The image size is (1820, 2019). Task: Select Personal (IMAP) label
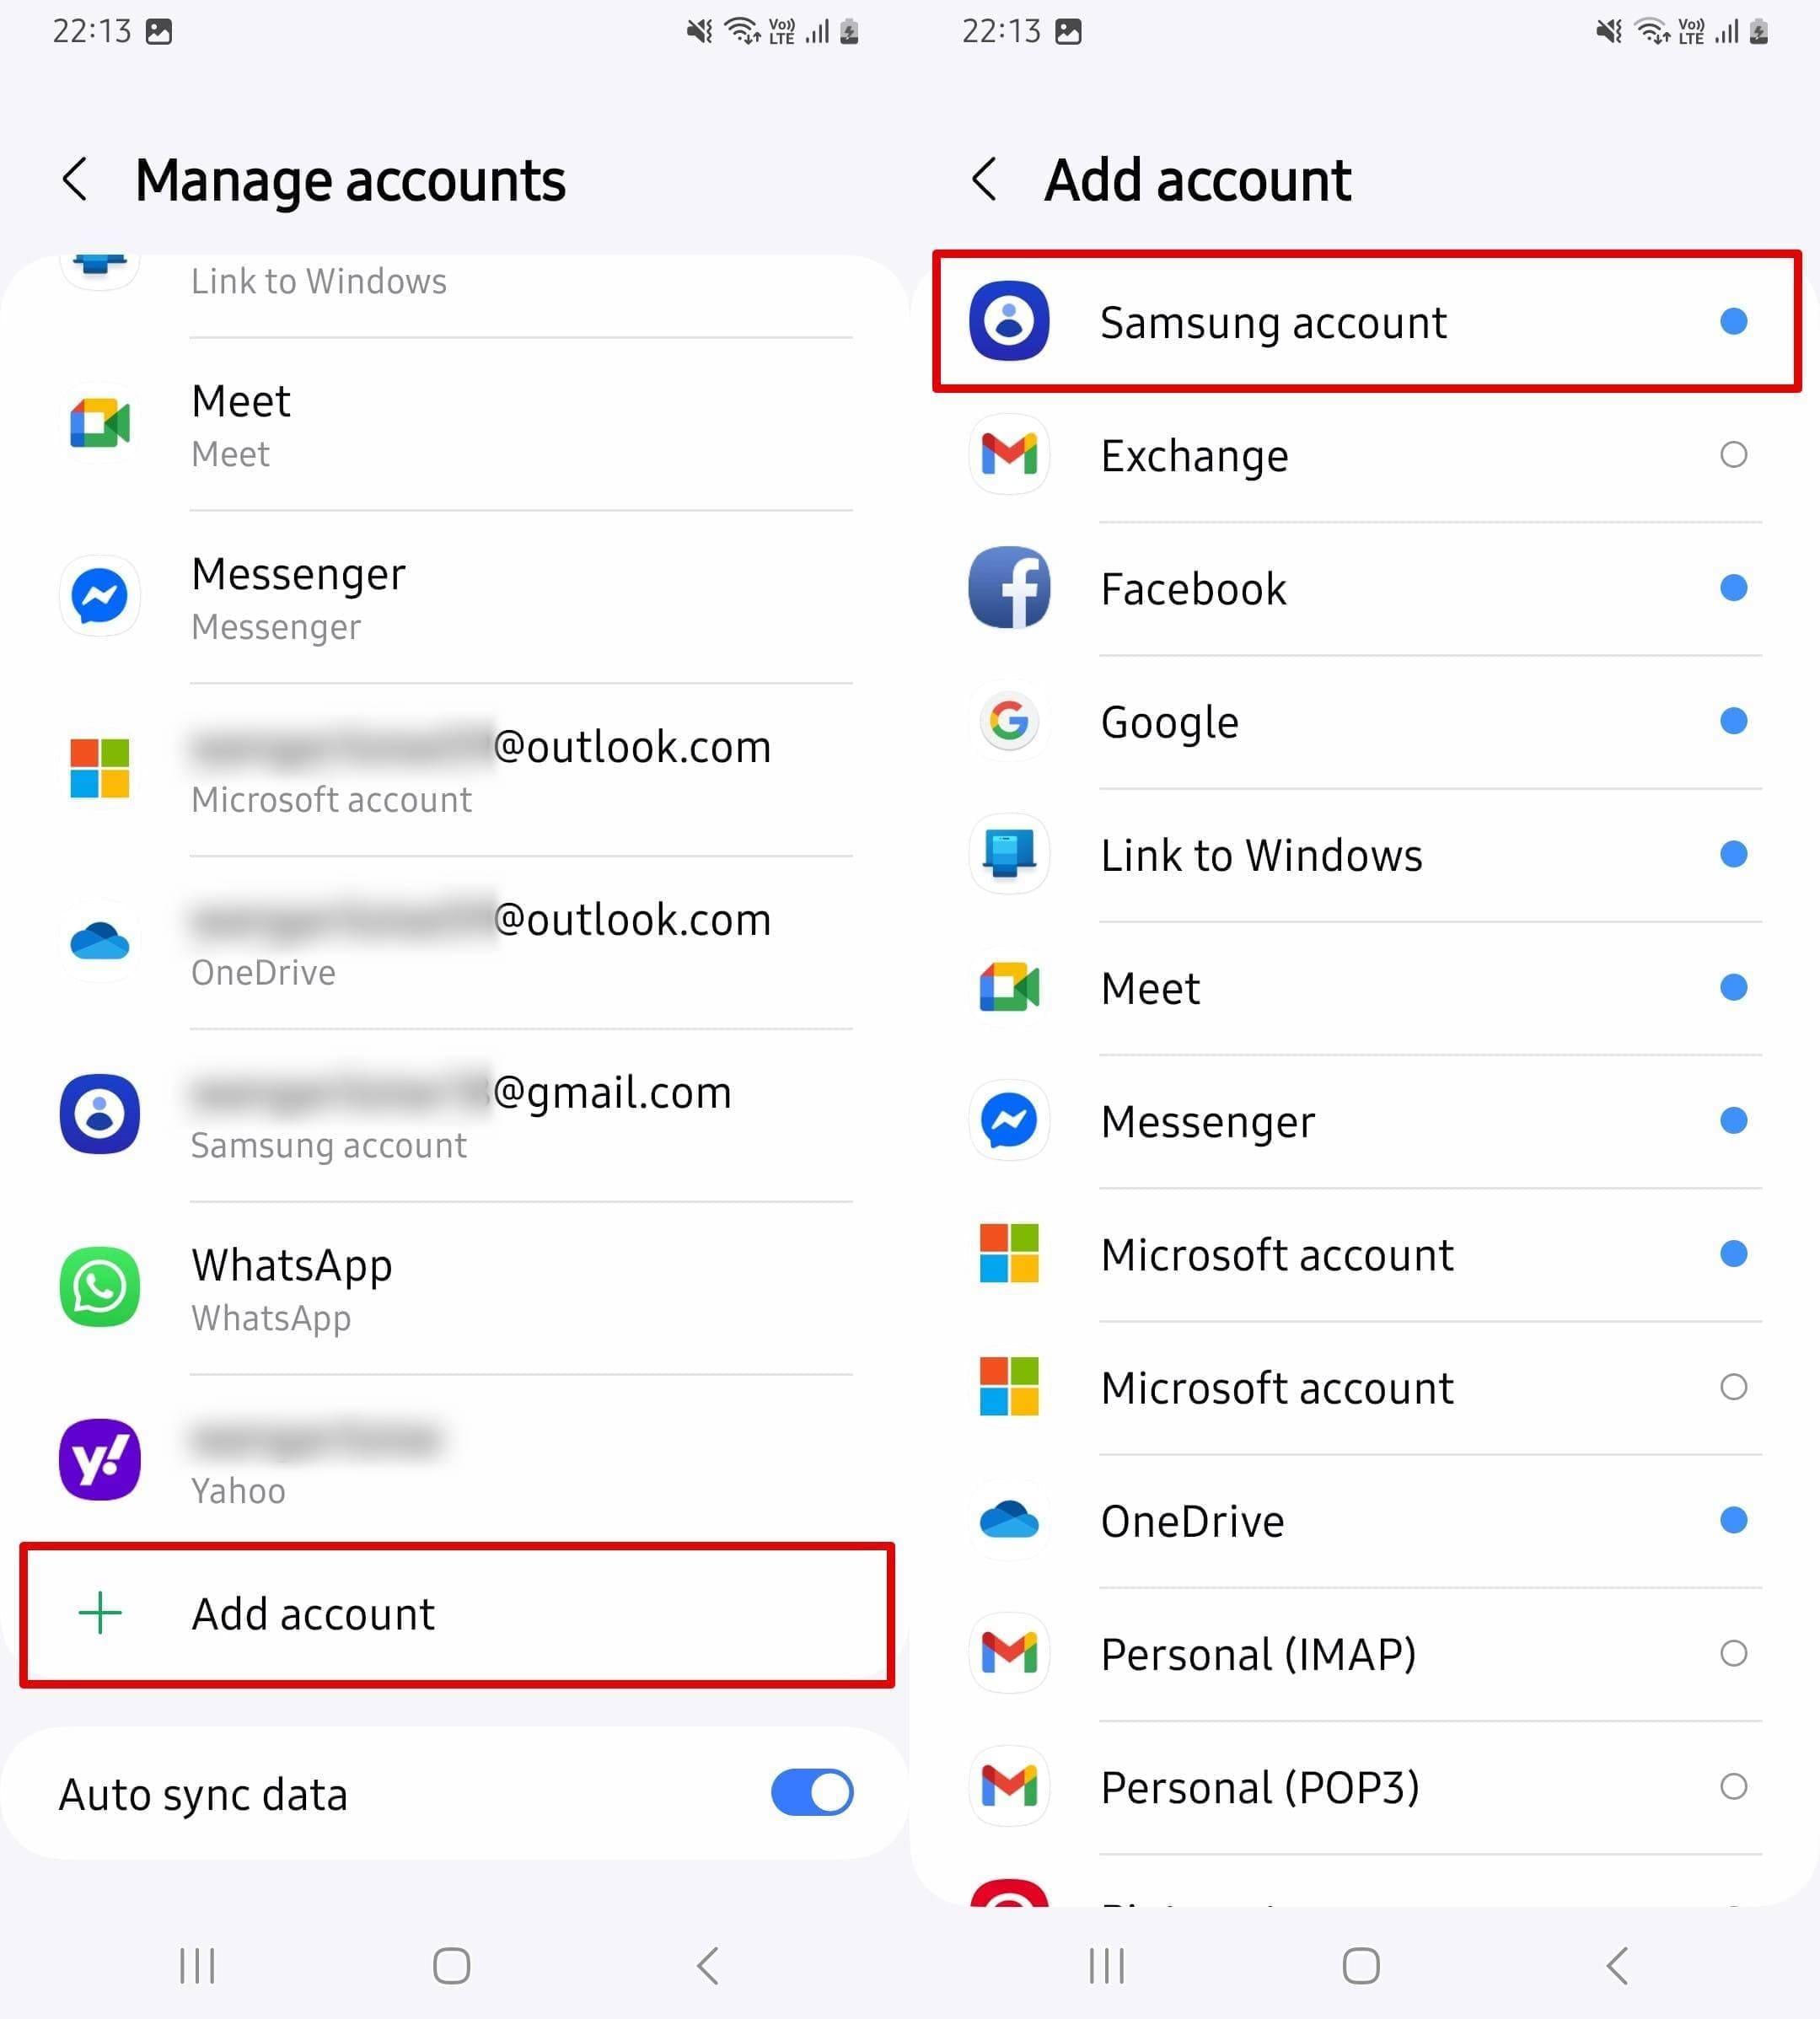(1258, 1655)
